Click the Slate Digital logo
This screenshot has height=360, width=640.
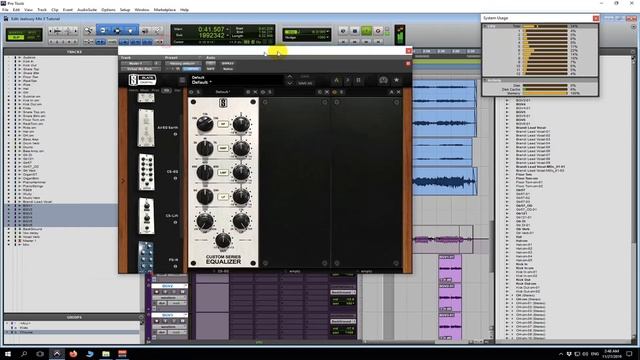[x=142, y=80]
